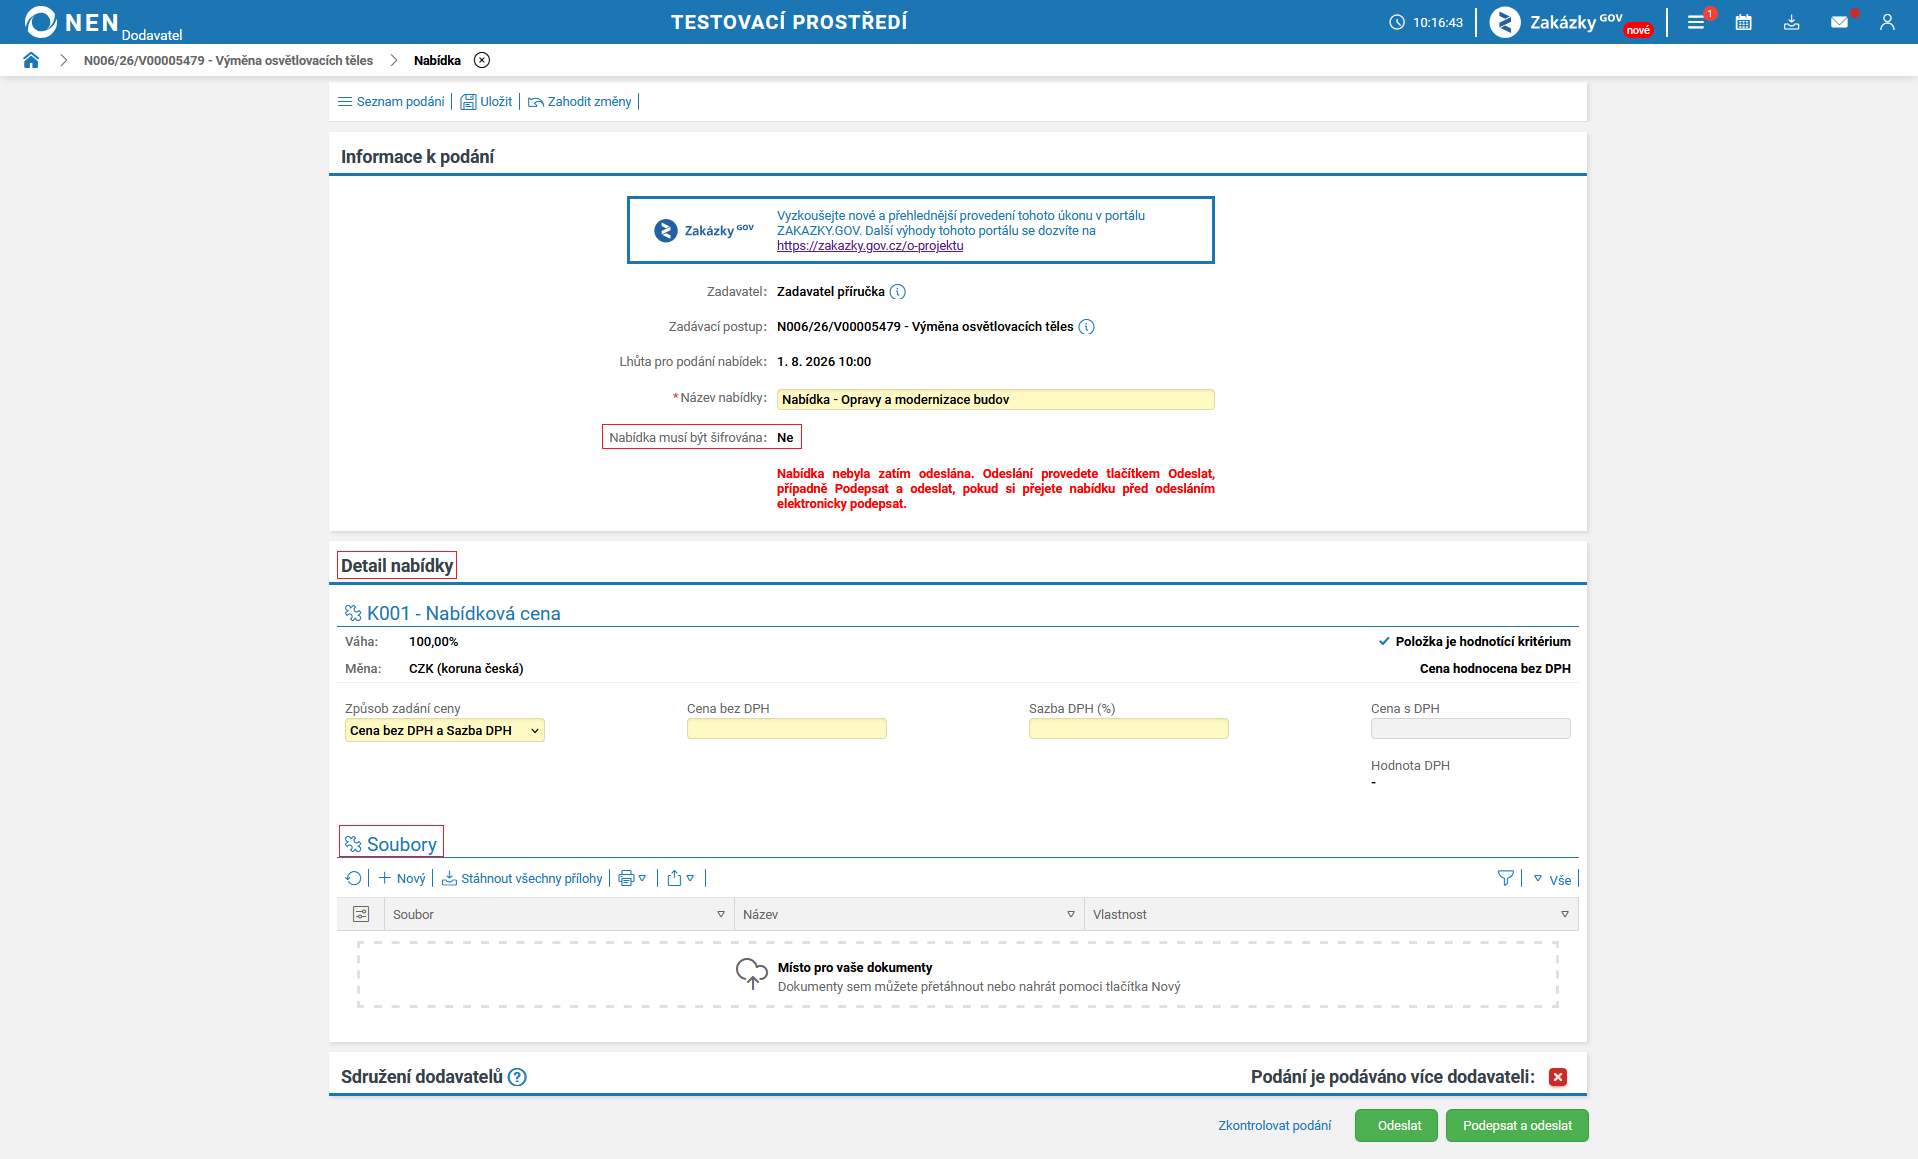Focus the Cena bez DPH field
The height and width of the screenshot is (1159, 1918).
tap(787, 729)
